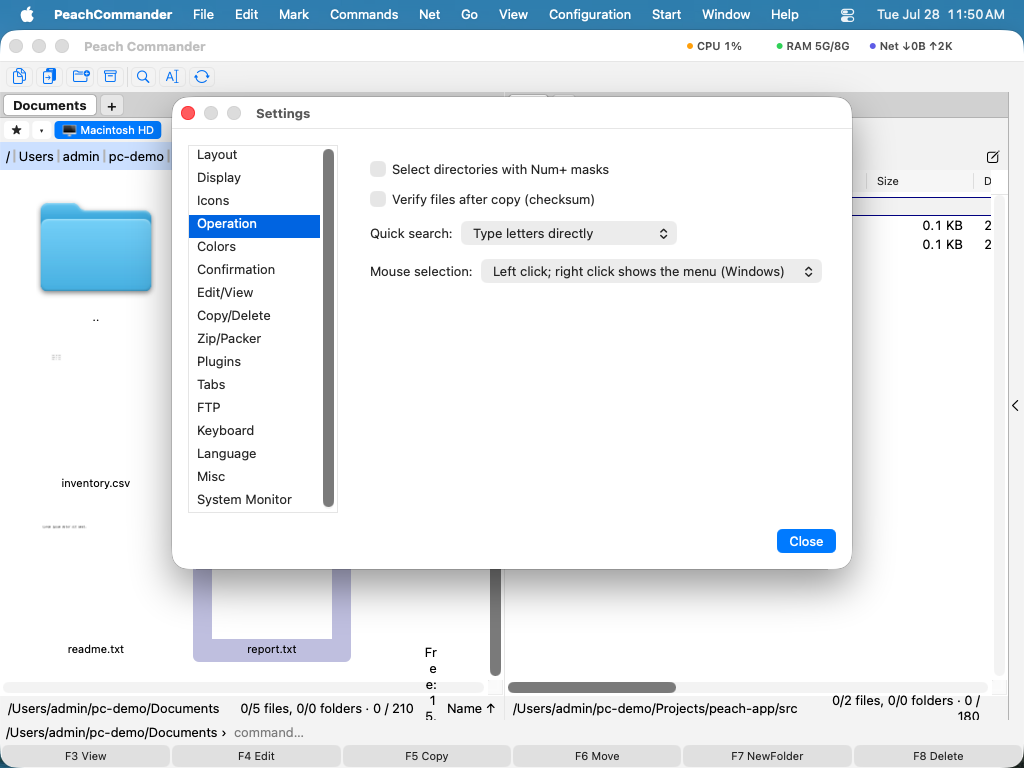
Task: Select Layout in settings list
Action: tap(254, 155)
